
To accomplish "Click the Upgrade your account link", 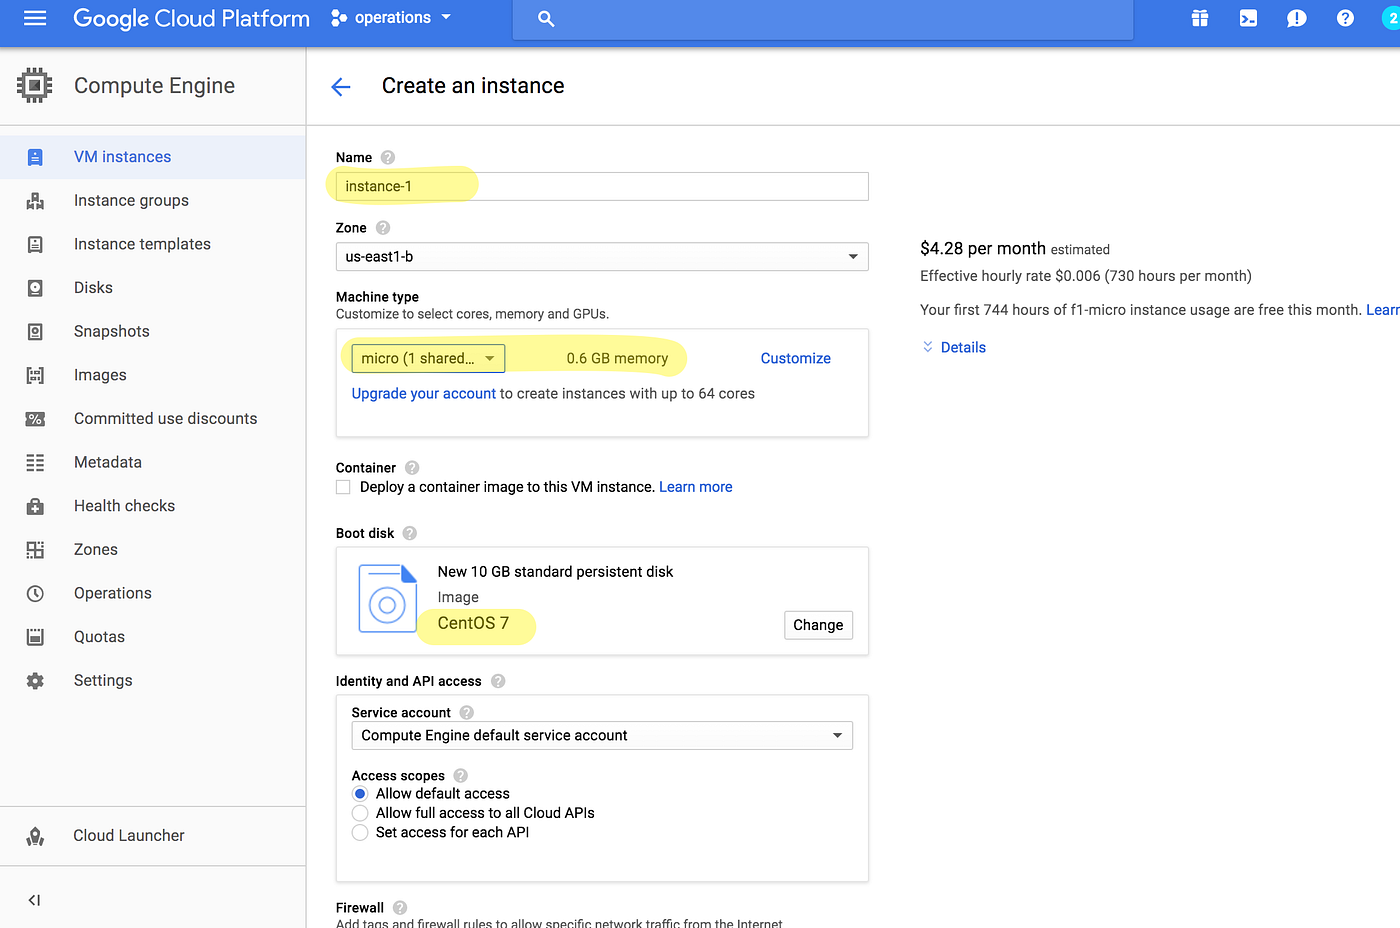I will [424, 394].
